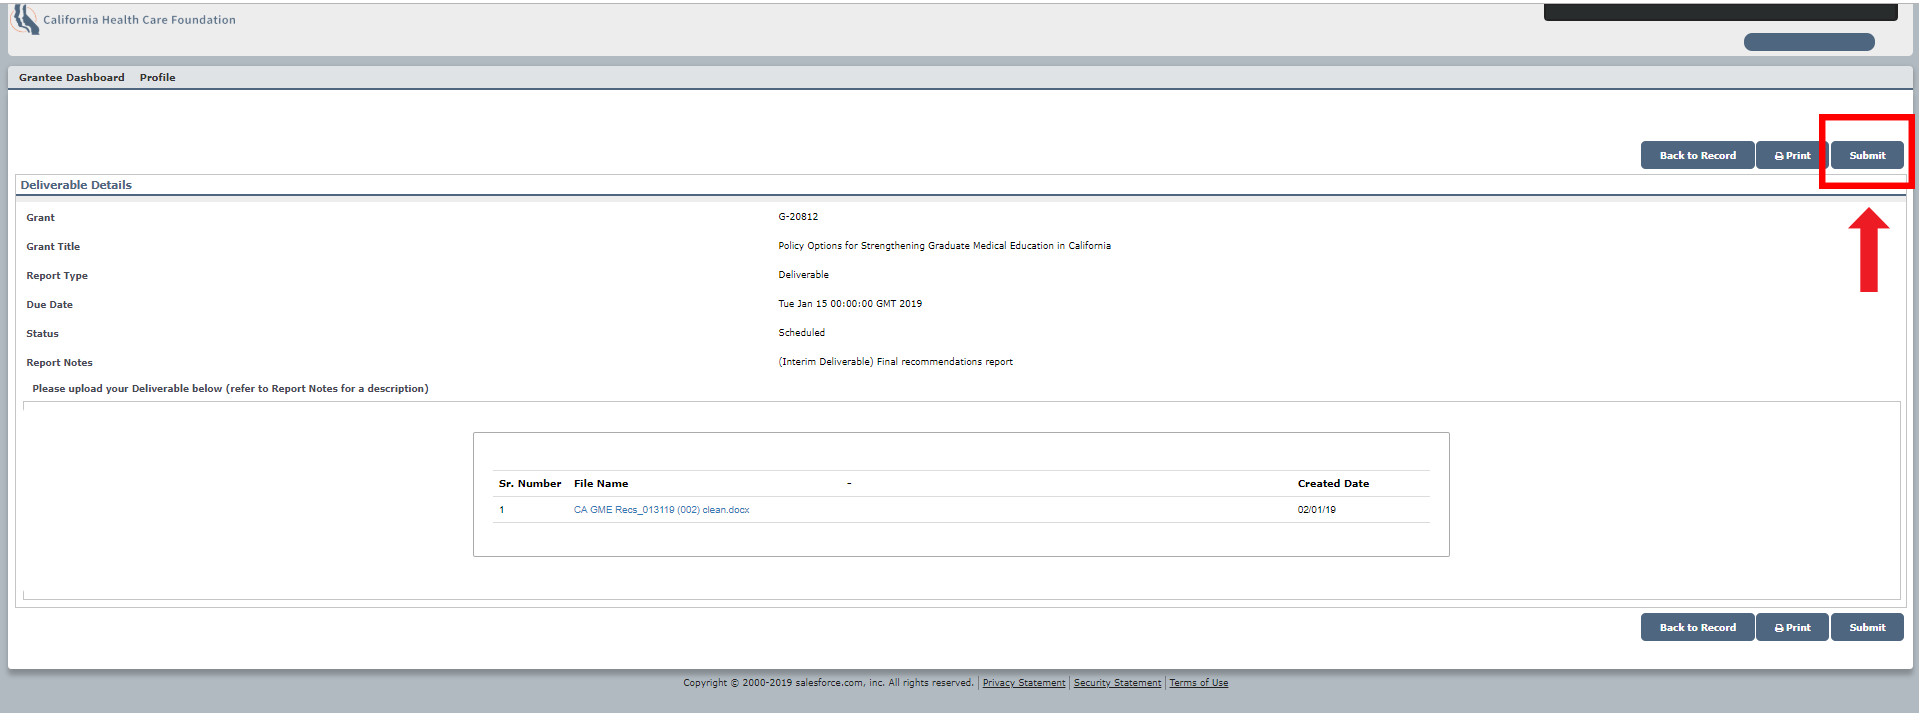Click the upload your Deliverable instruction text

coord(230,389)
